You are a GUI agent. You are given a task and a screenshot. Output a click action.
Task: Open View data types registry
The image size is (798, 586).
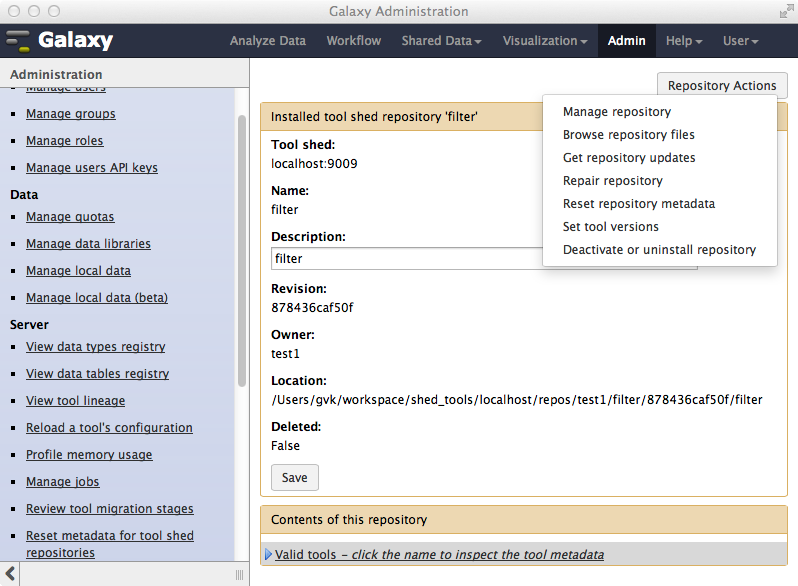point(96,347)
